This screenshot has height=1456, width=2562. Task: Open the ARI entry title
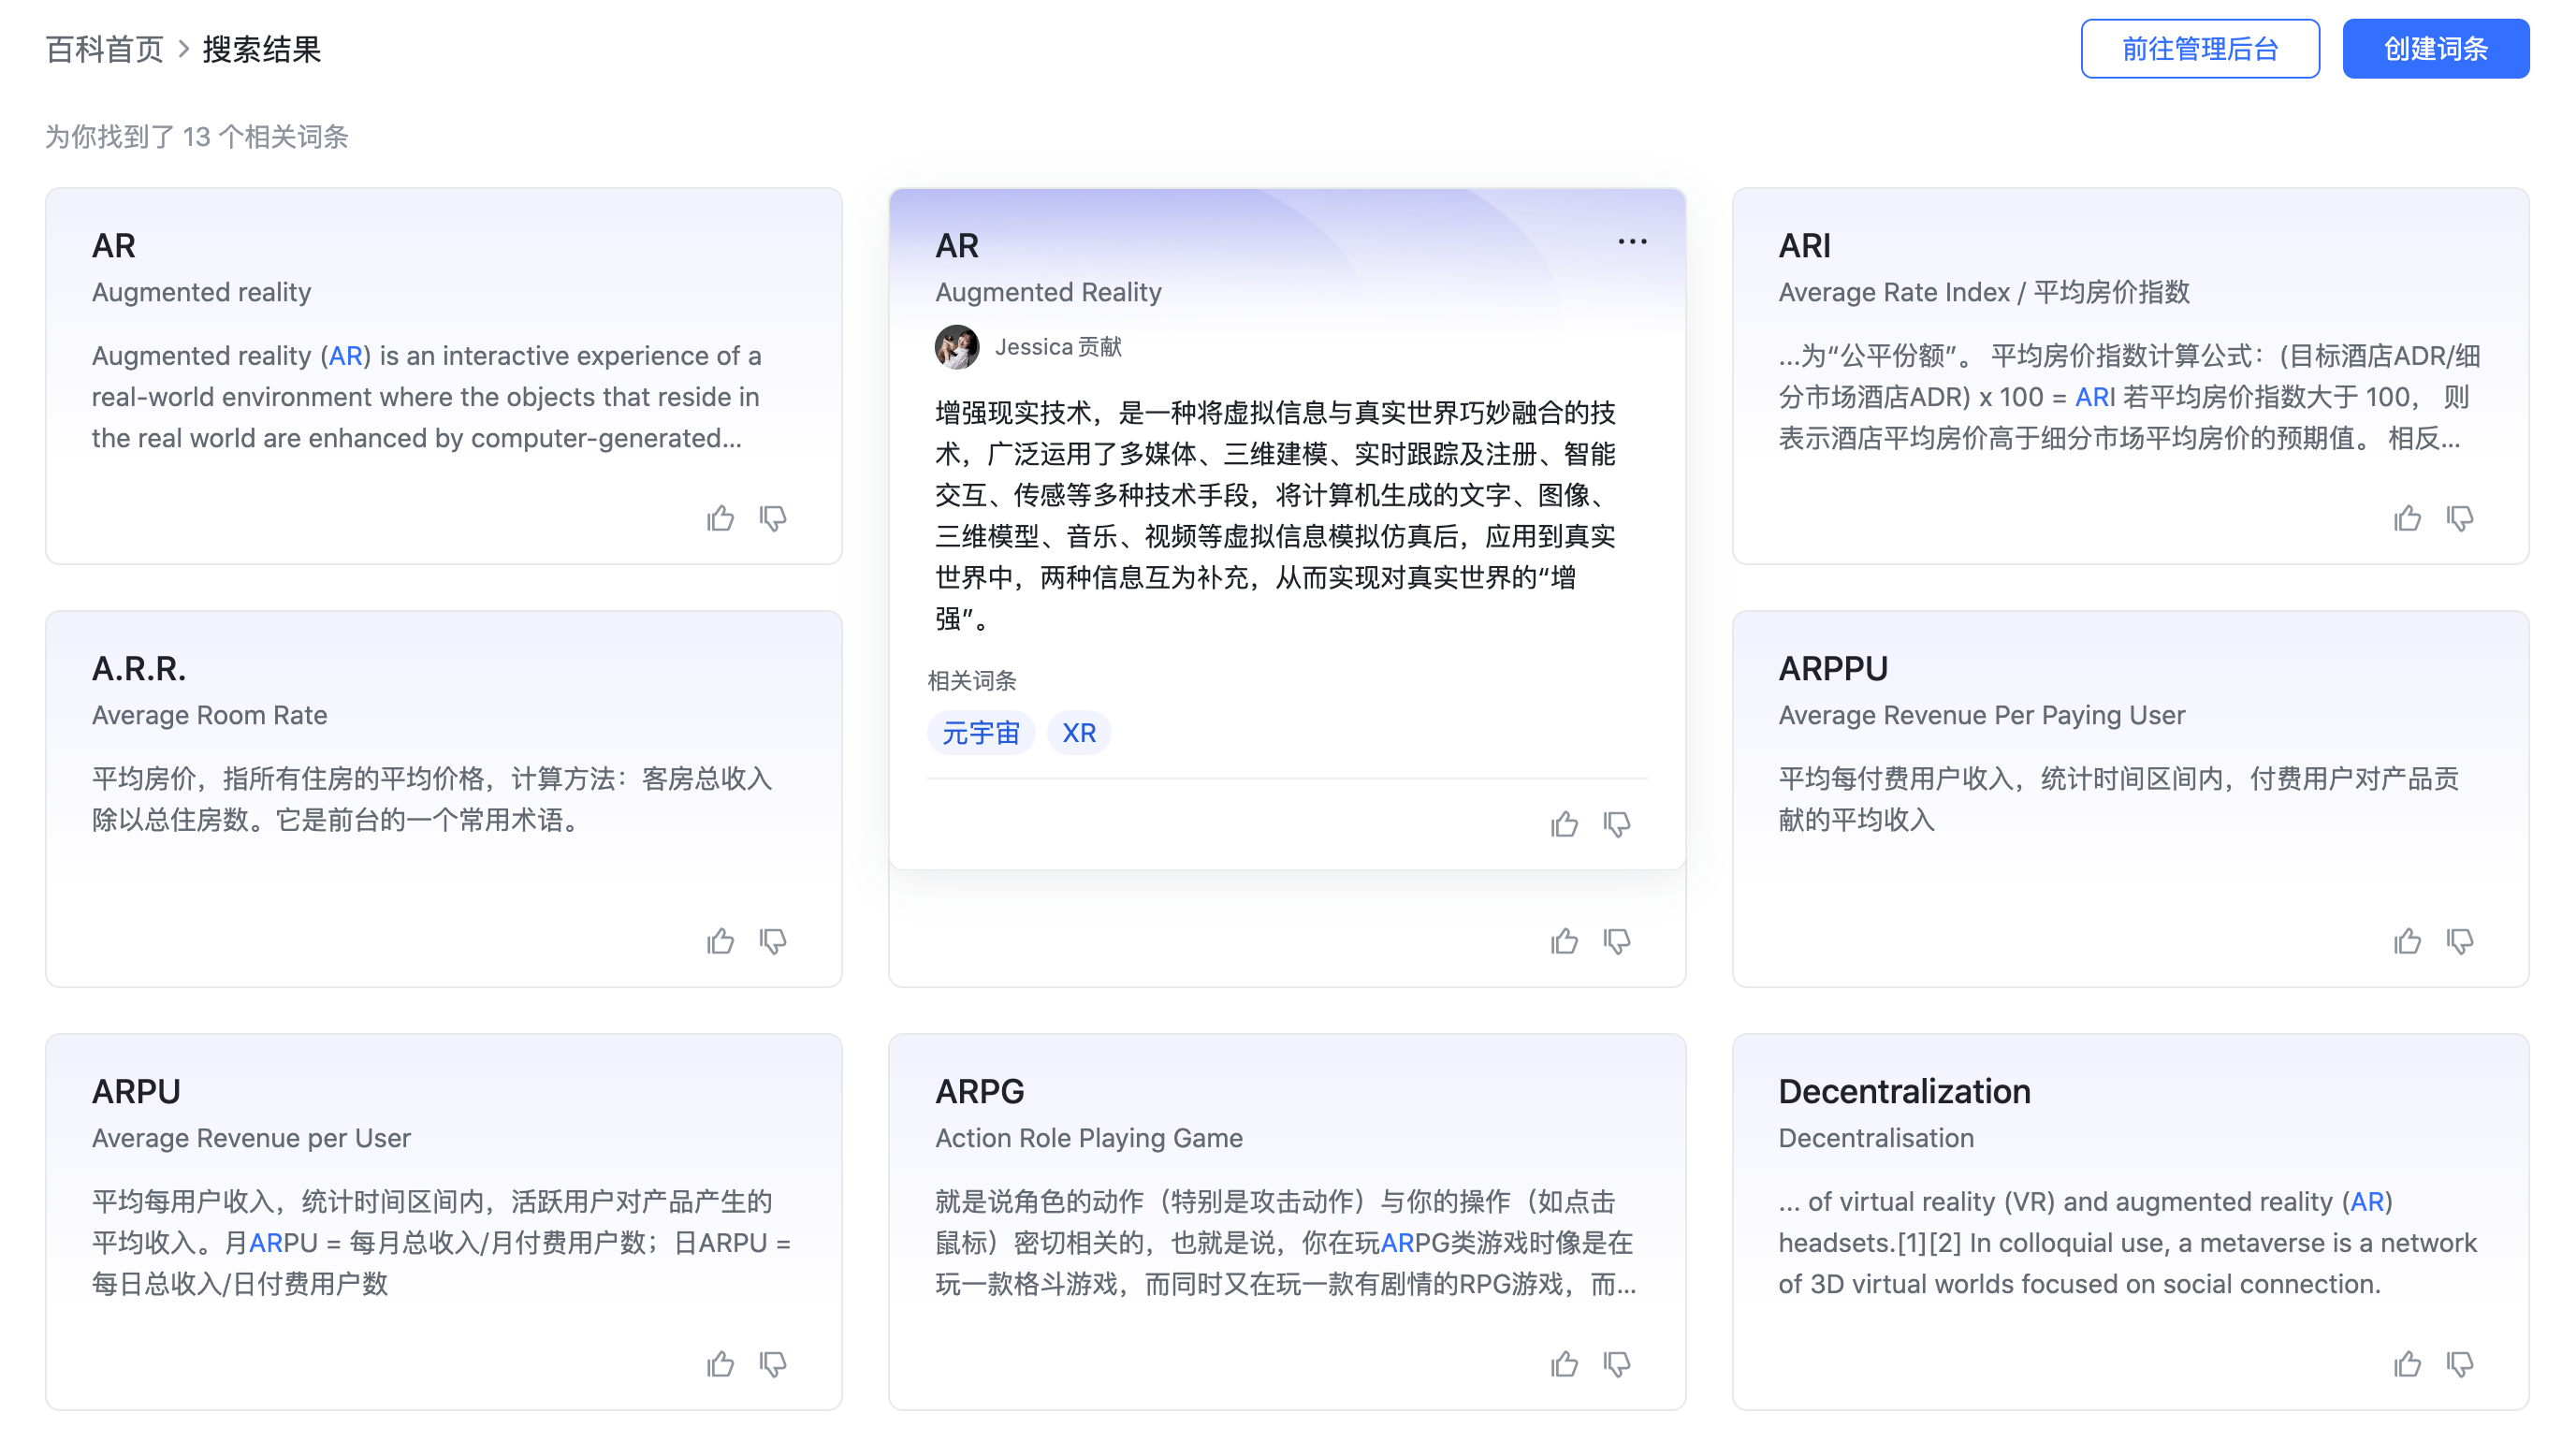coord(1804,246)
